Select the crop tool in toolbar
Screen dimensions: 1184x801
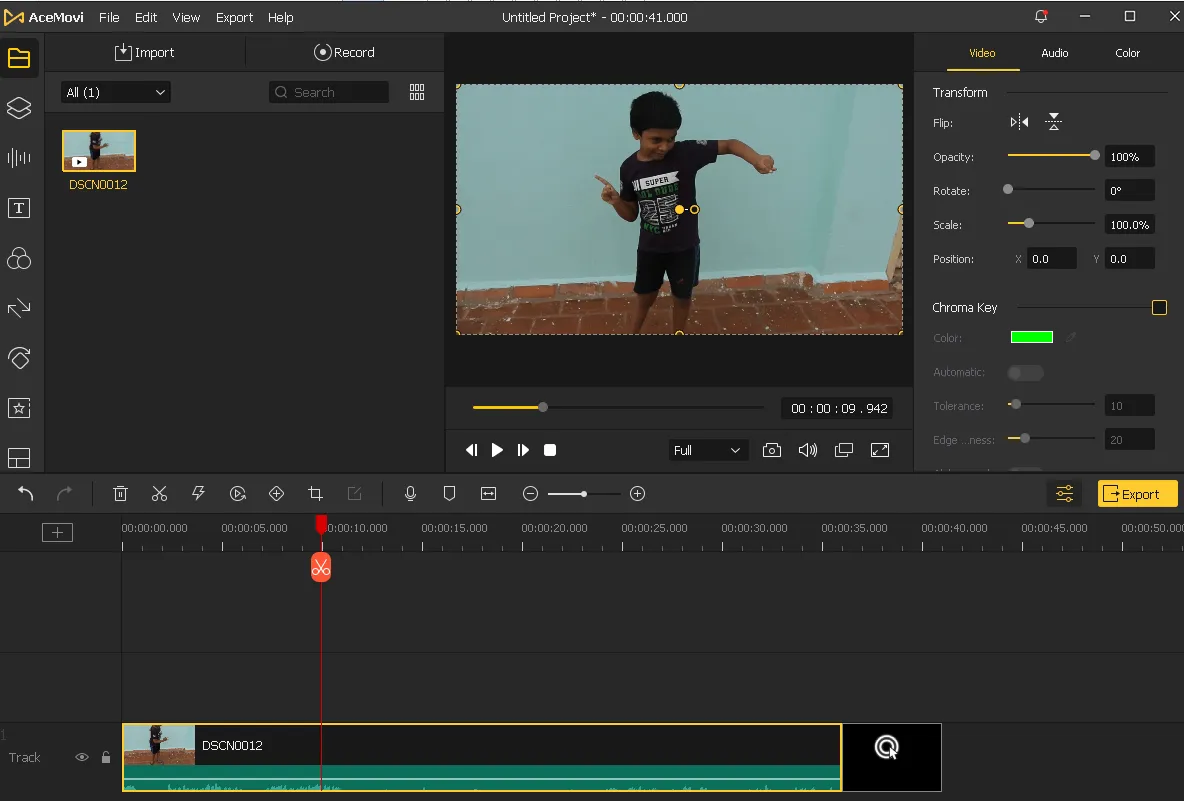tap(316, 493)
